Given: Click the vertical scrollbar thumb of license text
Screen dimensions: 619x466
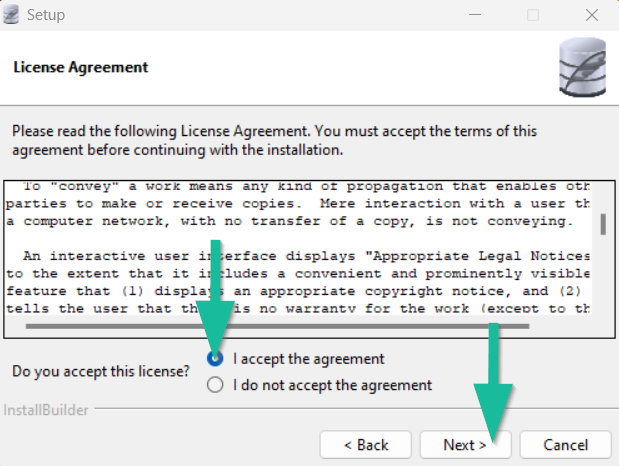Looking at the screenshot, I should [602, 222].
